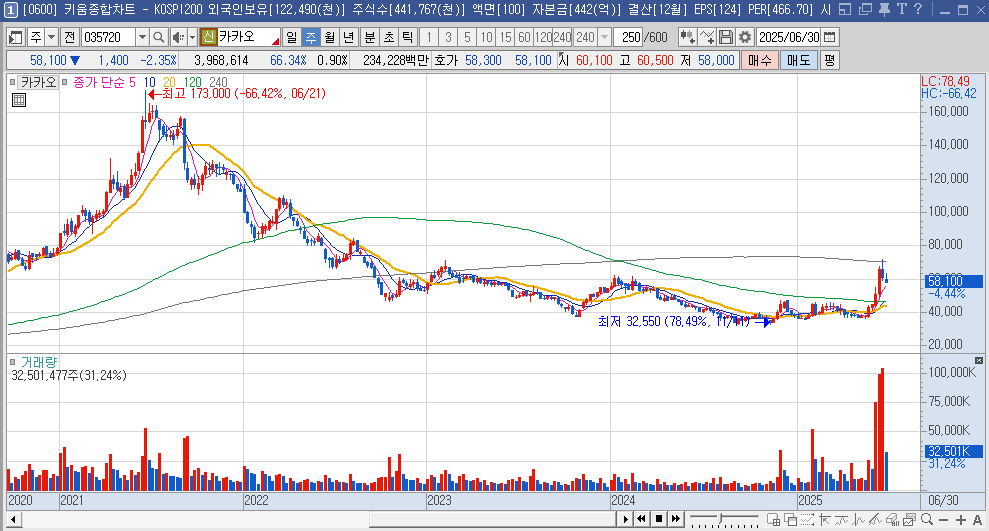This screenshot has height=531, width=989.
Task: Click the window grid layout icon
Action: (x=773, y=520)
